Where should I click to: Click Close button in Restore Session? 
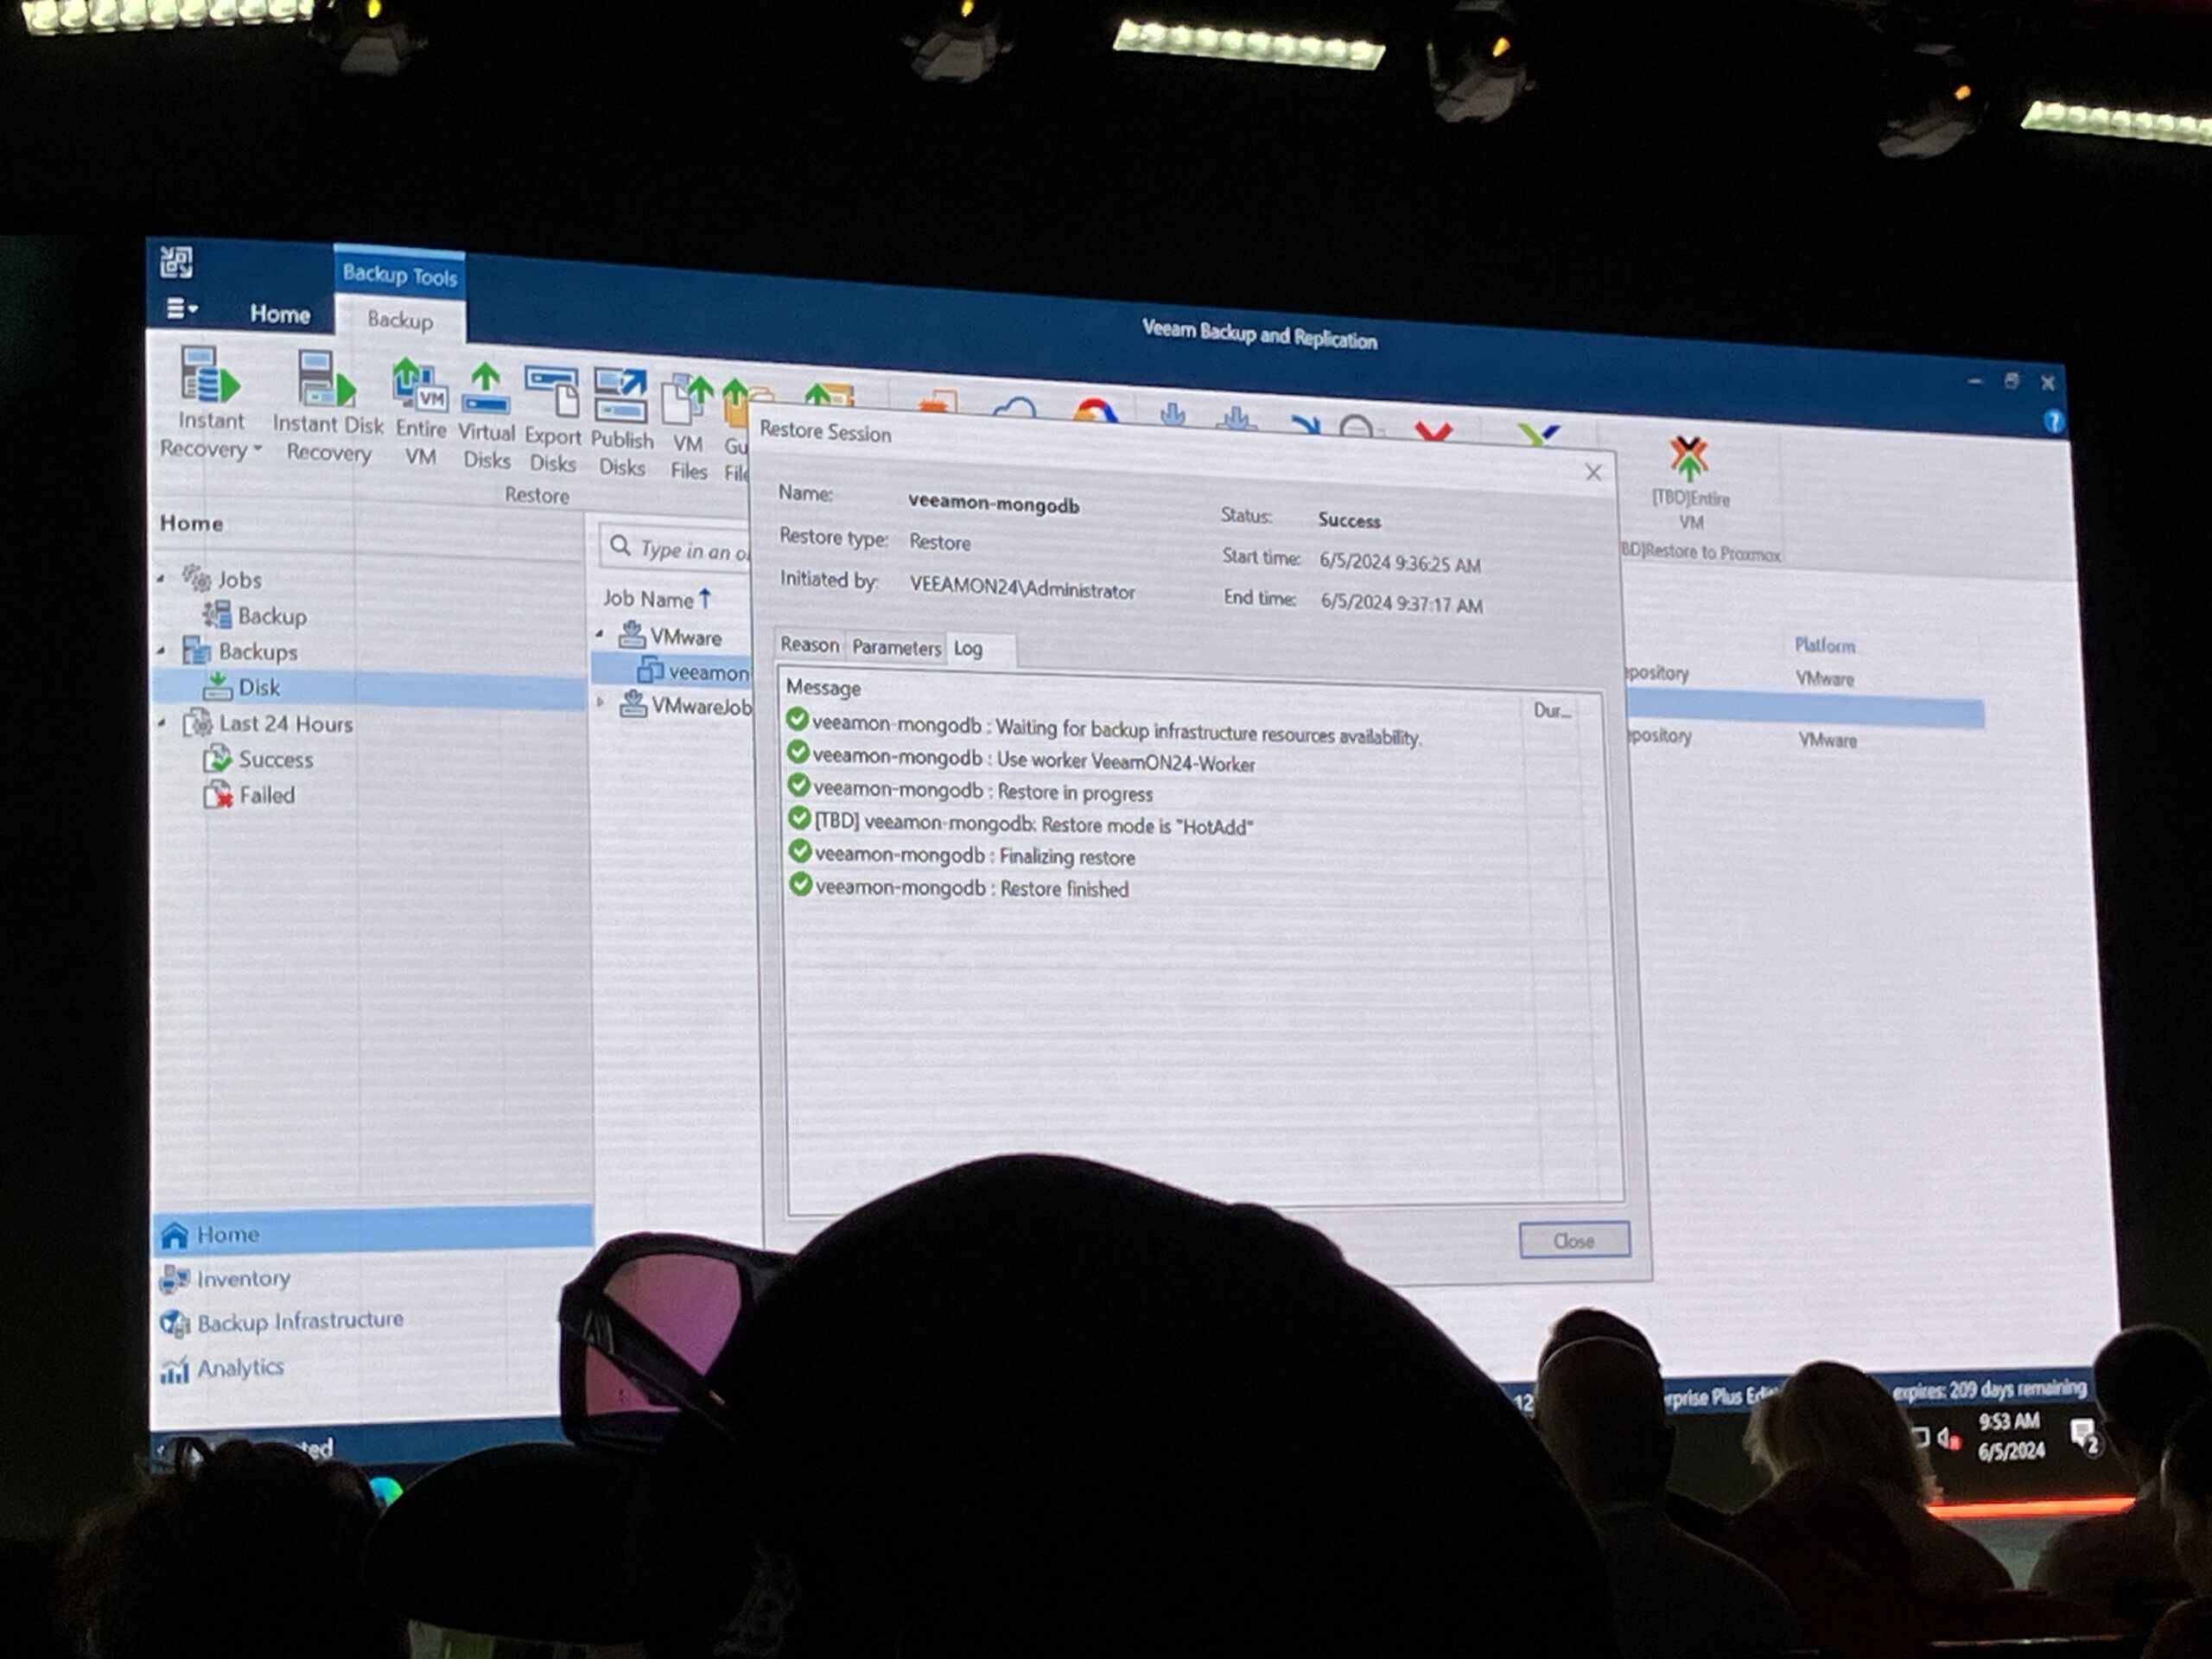1574,1240
